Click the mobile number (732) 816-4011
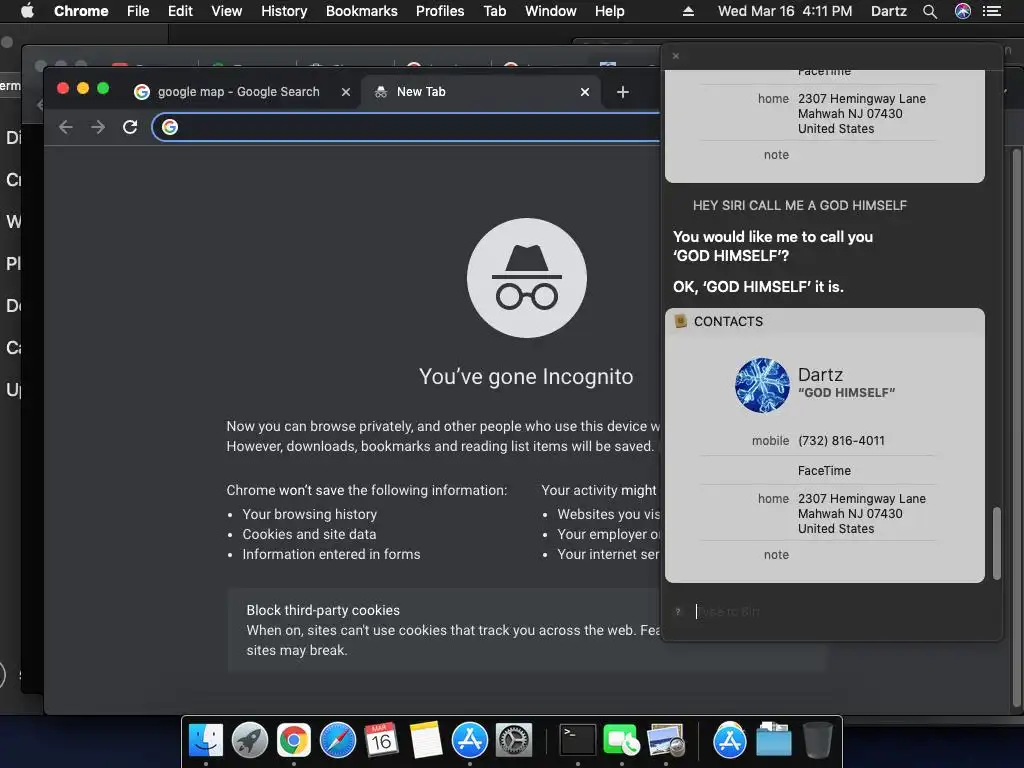This screenshot has height=768, width=1024. click(841, 441)
